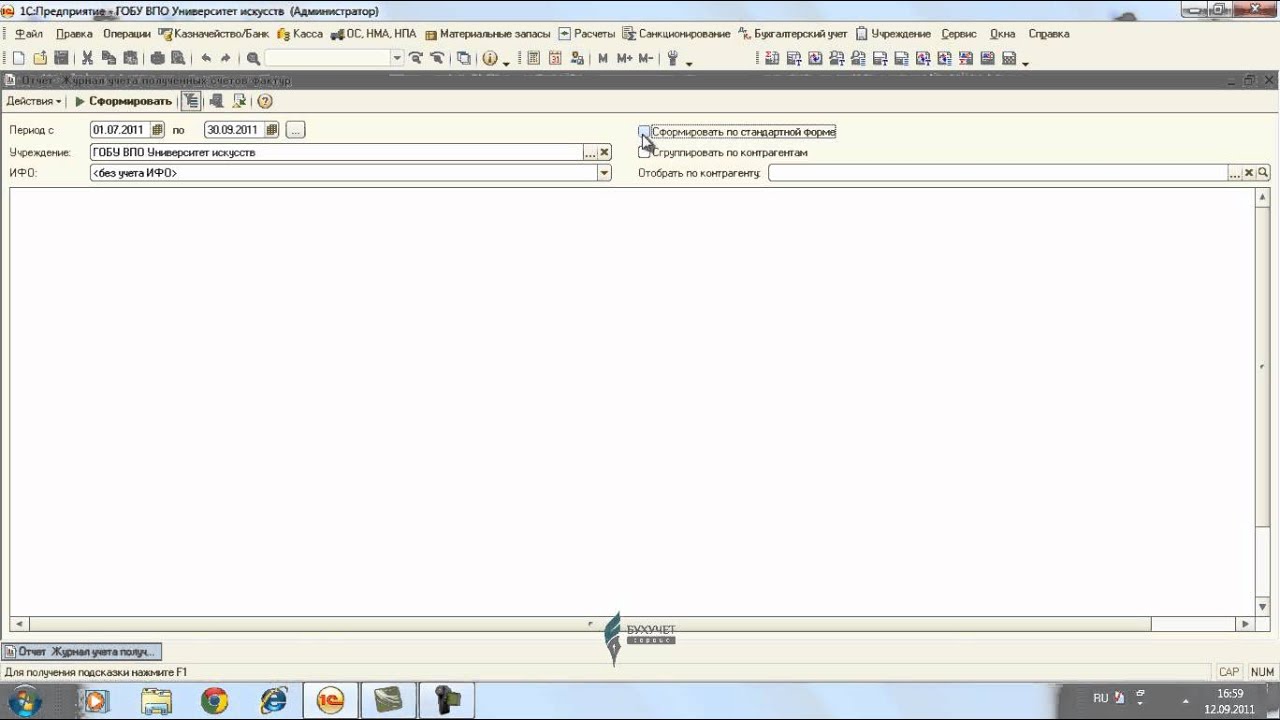Click the info help icon in main toolbar
Screen dimensions: 1280x720
[x=489, y=59]
